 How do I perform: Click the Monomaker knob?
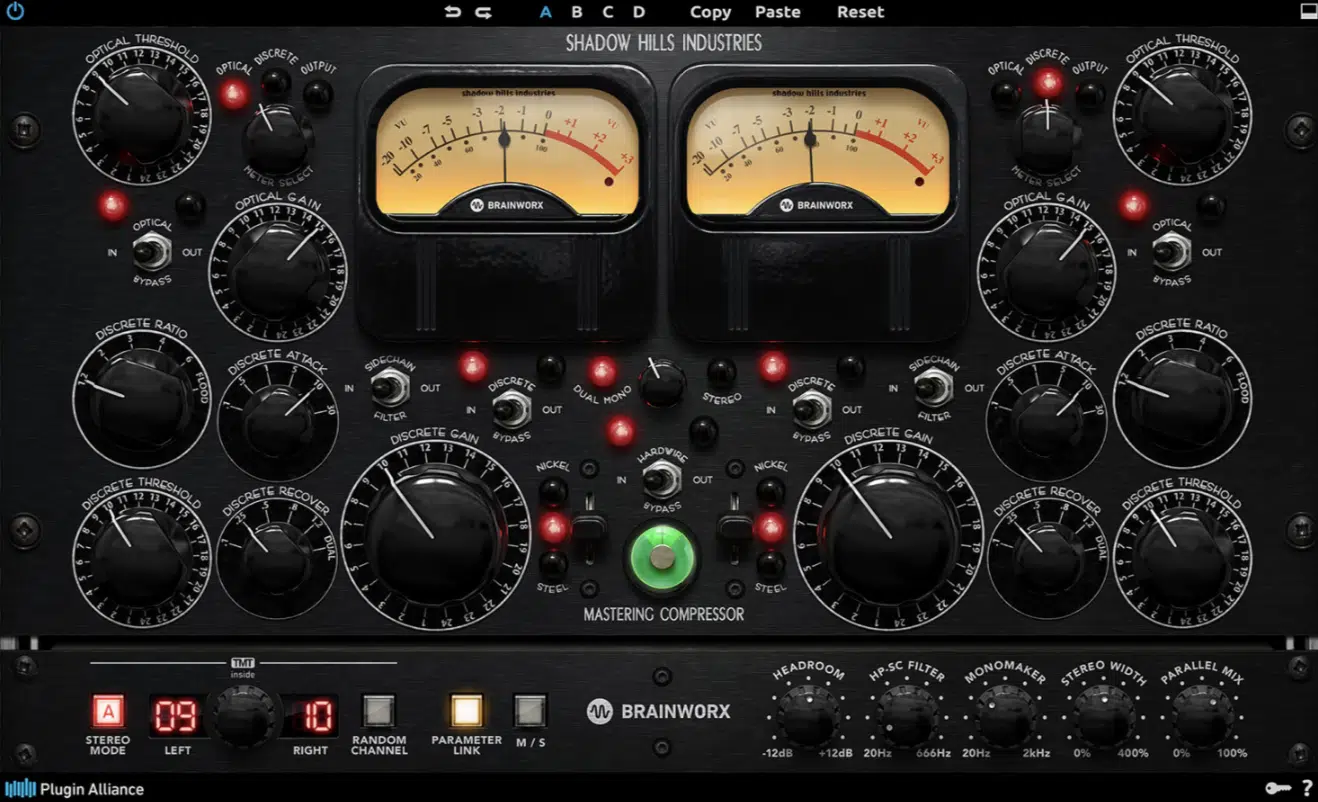(x=1005, y=716)
